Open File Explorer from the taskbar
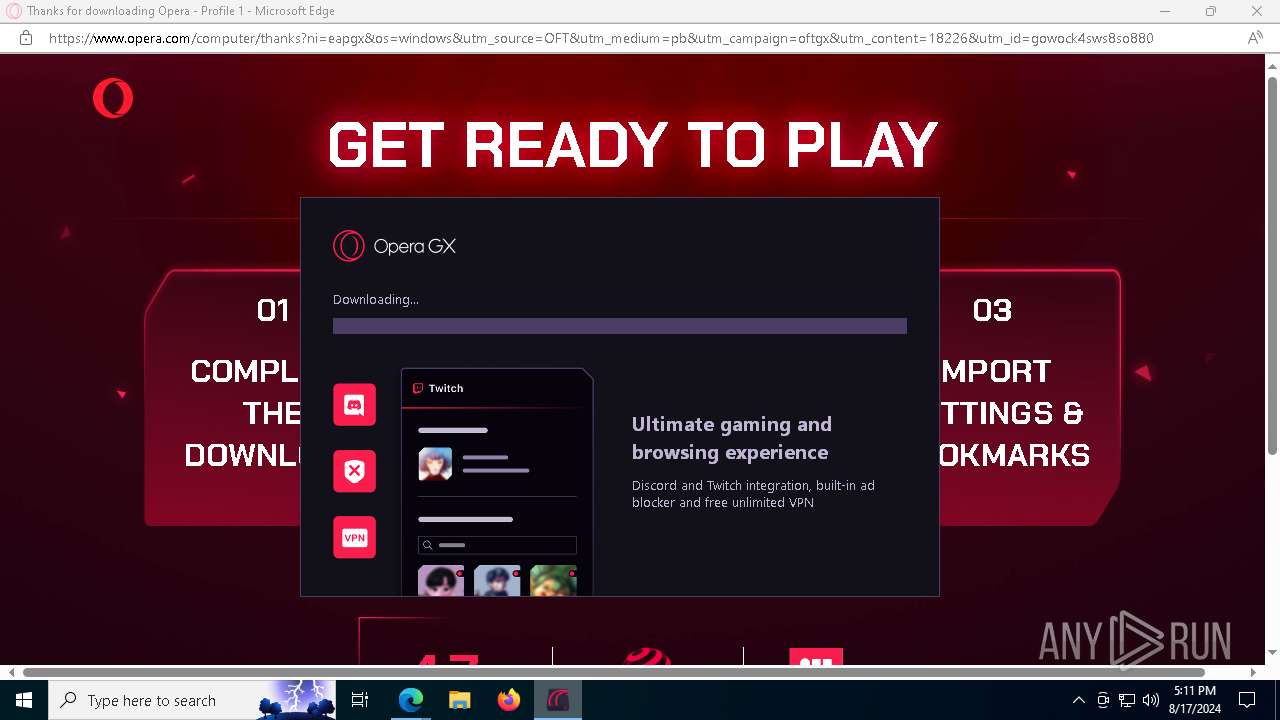 click(x=459, y=700)
